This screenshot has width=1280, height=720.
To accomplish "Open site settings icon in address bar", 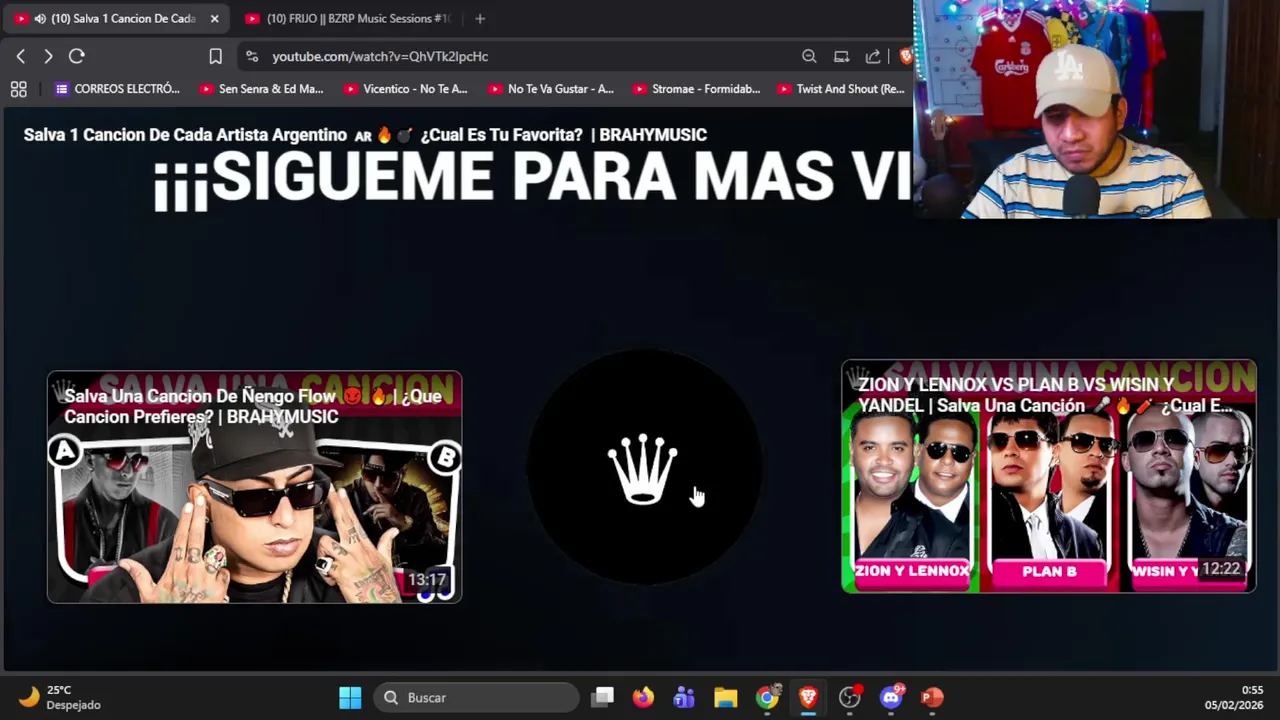I will click(x=252, y=57).
